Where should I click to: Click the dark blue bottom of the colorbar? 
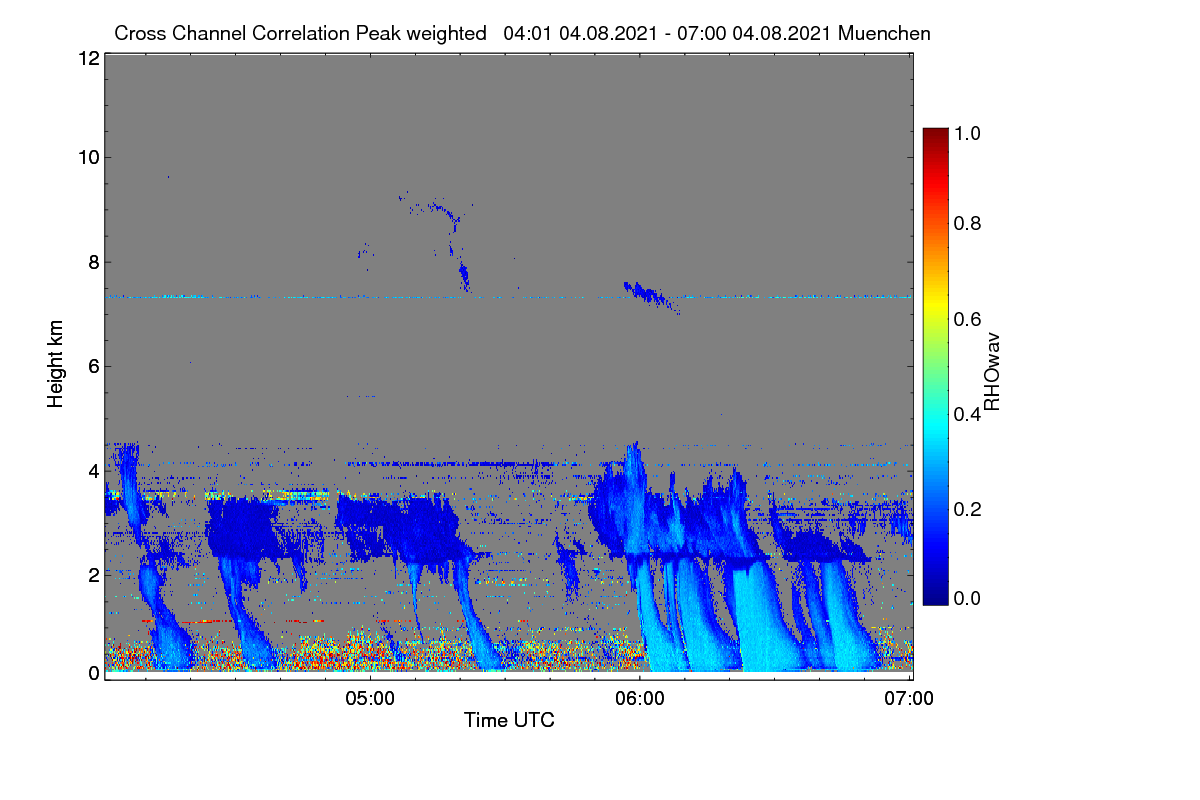934,597
